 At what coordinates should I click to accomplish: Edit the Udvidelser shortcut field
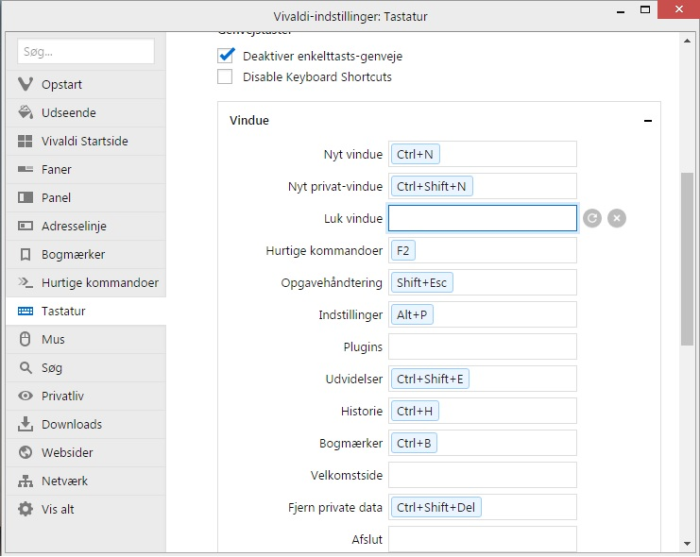[482, 379]
